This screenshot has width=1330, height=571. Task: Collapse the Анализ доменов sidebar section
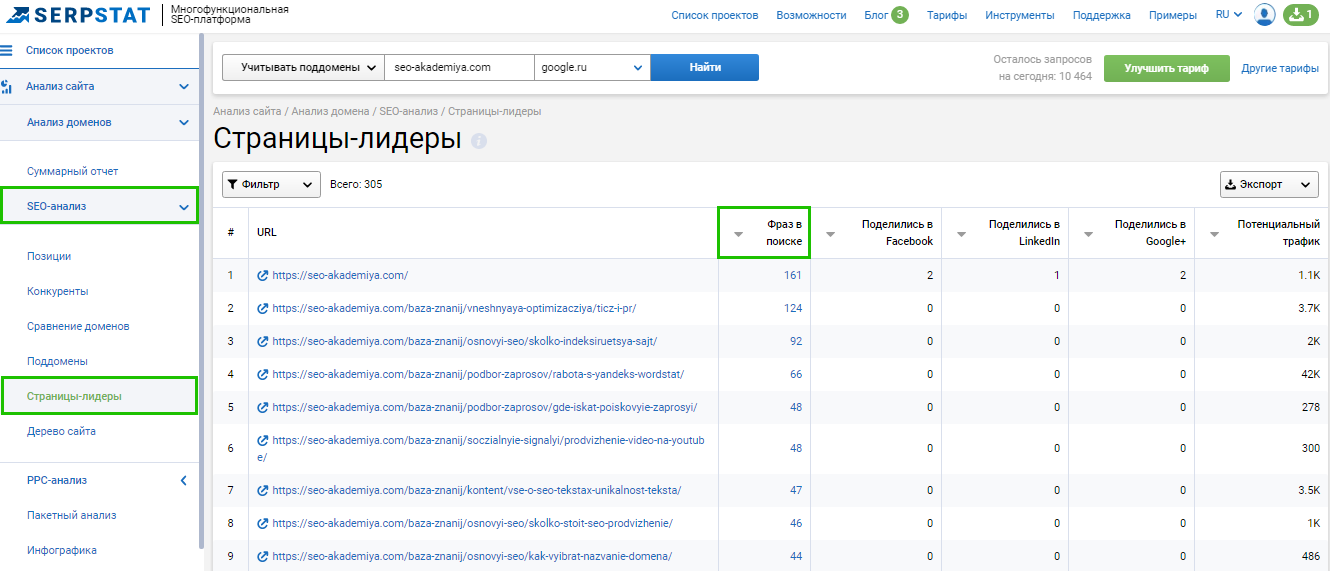point(183,122)
